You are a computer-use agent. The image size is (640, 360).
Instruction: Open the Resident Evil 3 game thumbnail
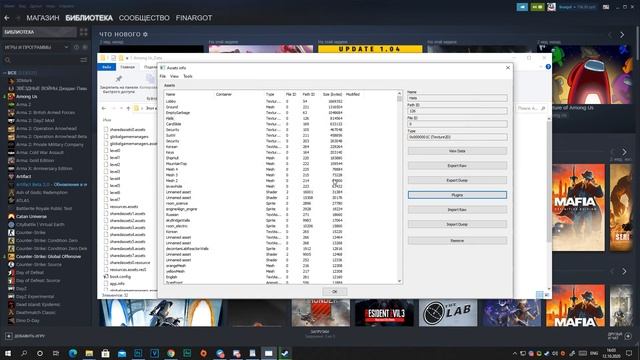(384, 313)
